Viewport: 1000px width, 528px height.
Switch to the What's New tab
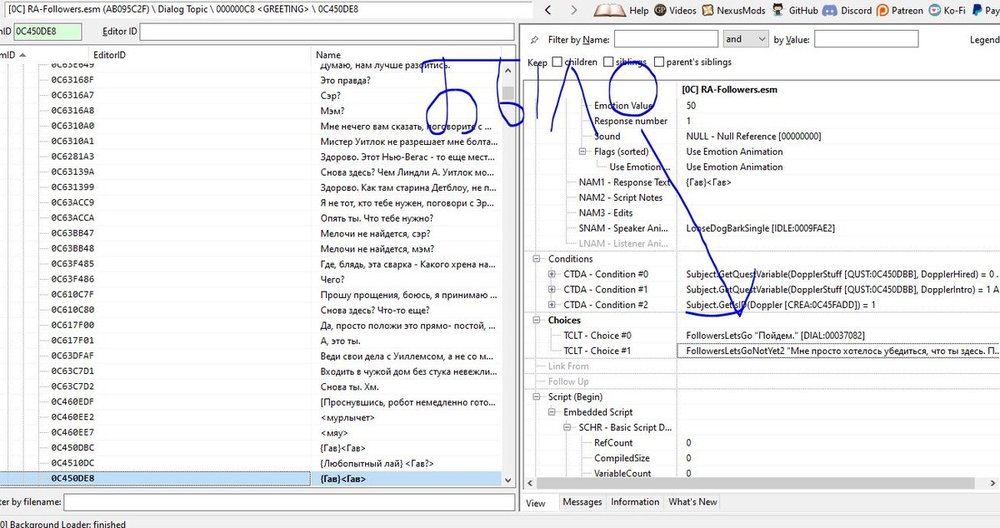pyautogui.click(x=693, y=502)
